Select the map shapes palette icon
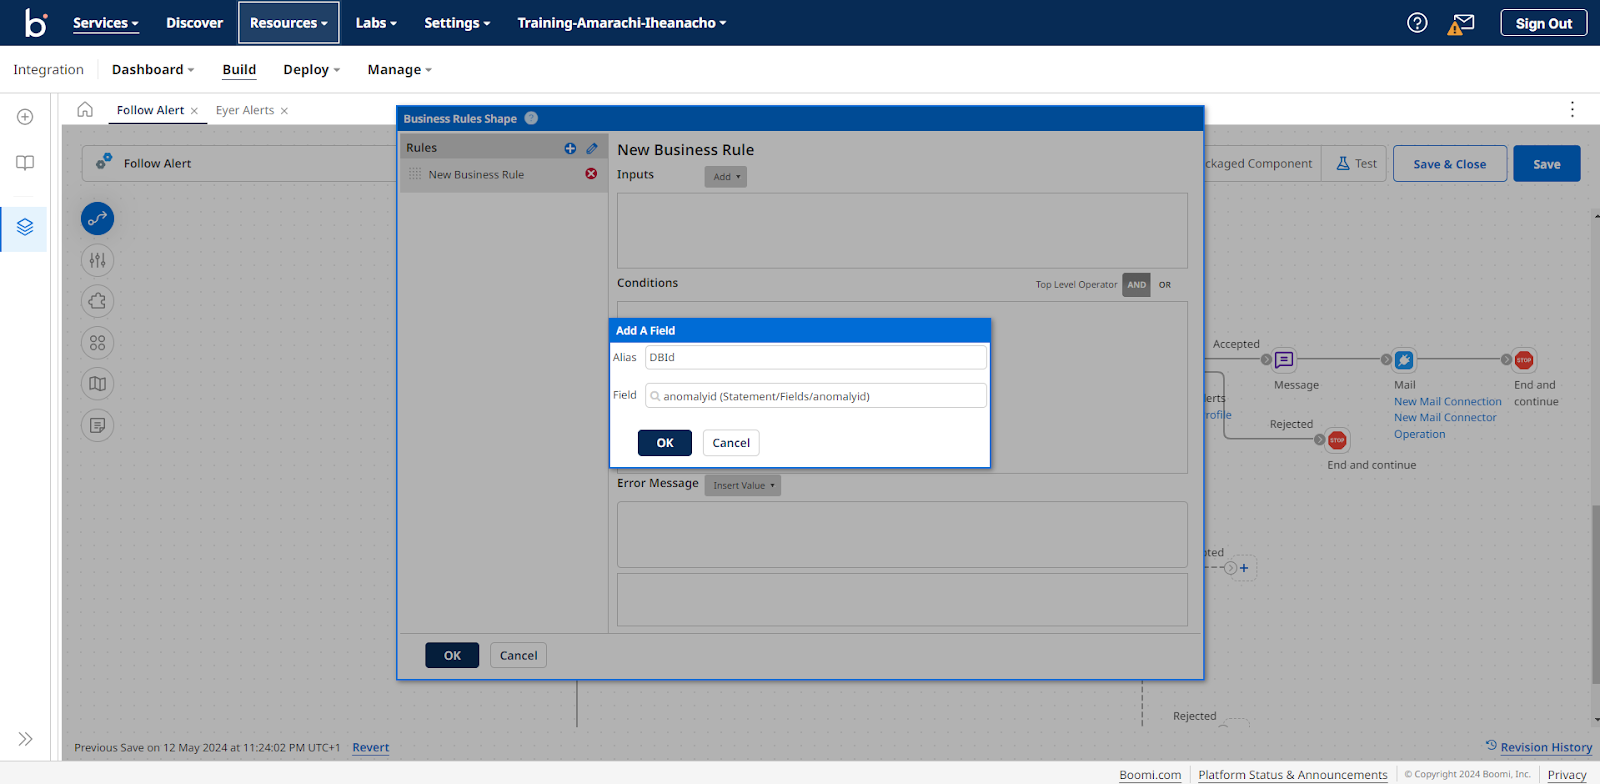 click(x=97, y=384)
